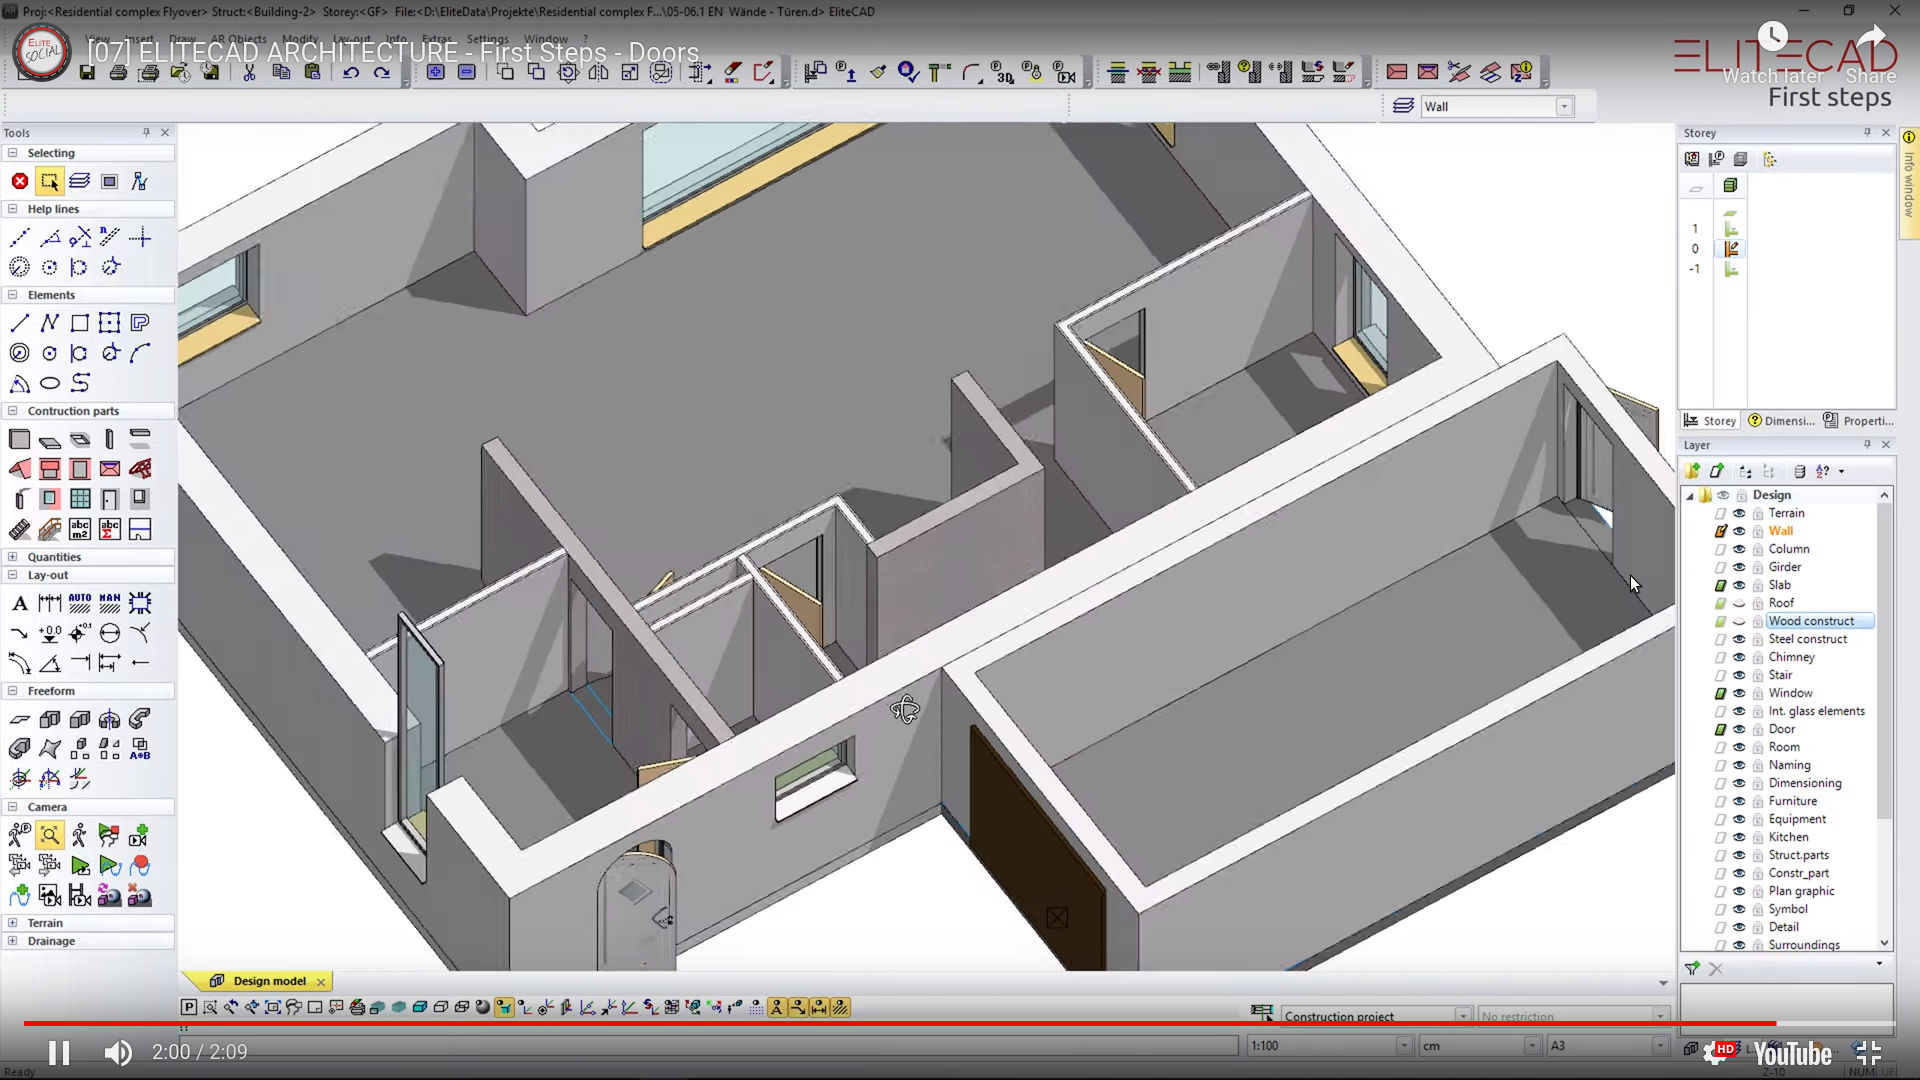This screenshot has height=1080, width=1920.
Task: Toggle visibility of Window layer
Action: pyautogui.click(x=1739, y=693)
